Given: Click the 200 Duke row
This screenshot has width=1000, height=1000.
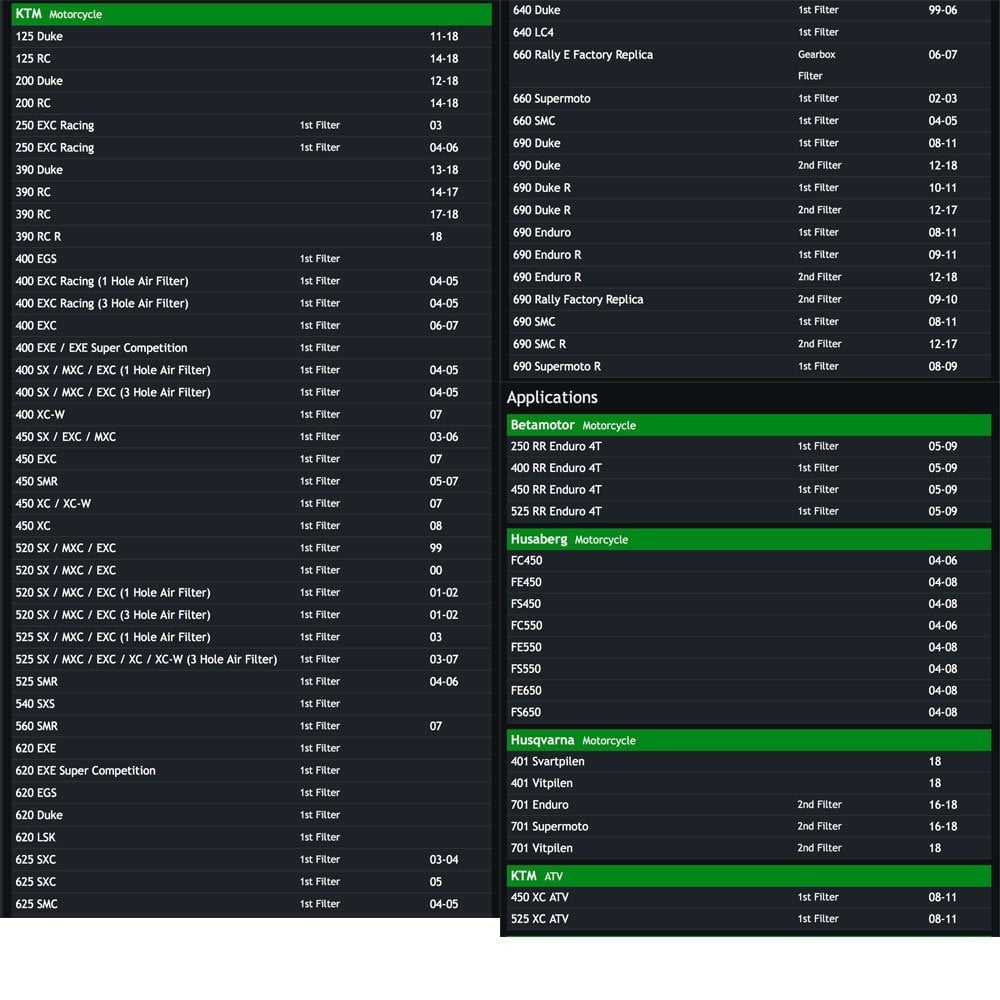Looking at the screenshot, I should 251,81.
